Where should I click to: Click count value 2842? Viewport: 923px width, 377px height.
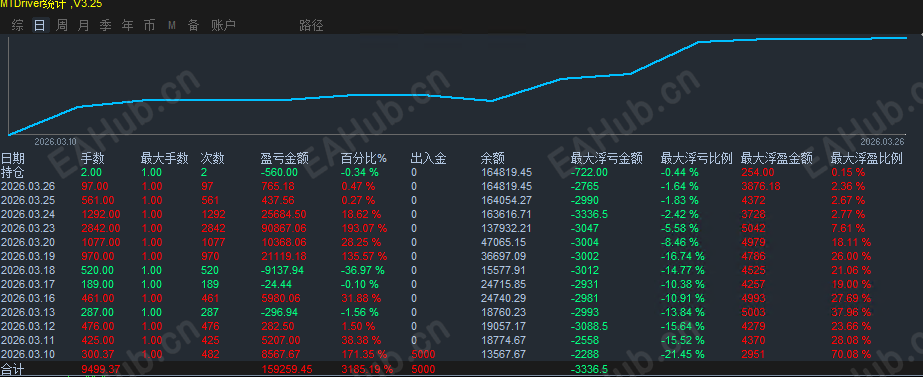point(213,228)
